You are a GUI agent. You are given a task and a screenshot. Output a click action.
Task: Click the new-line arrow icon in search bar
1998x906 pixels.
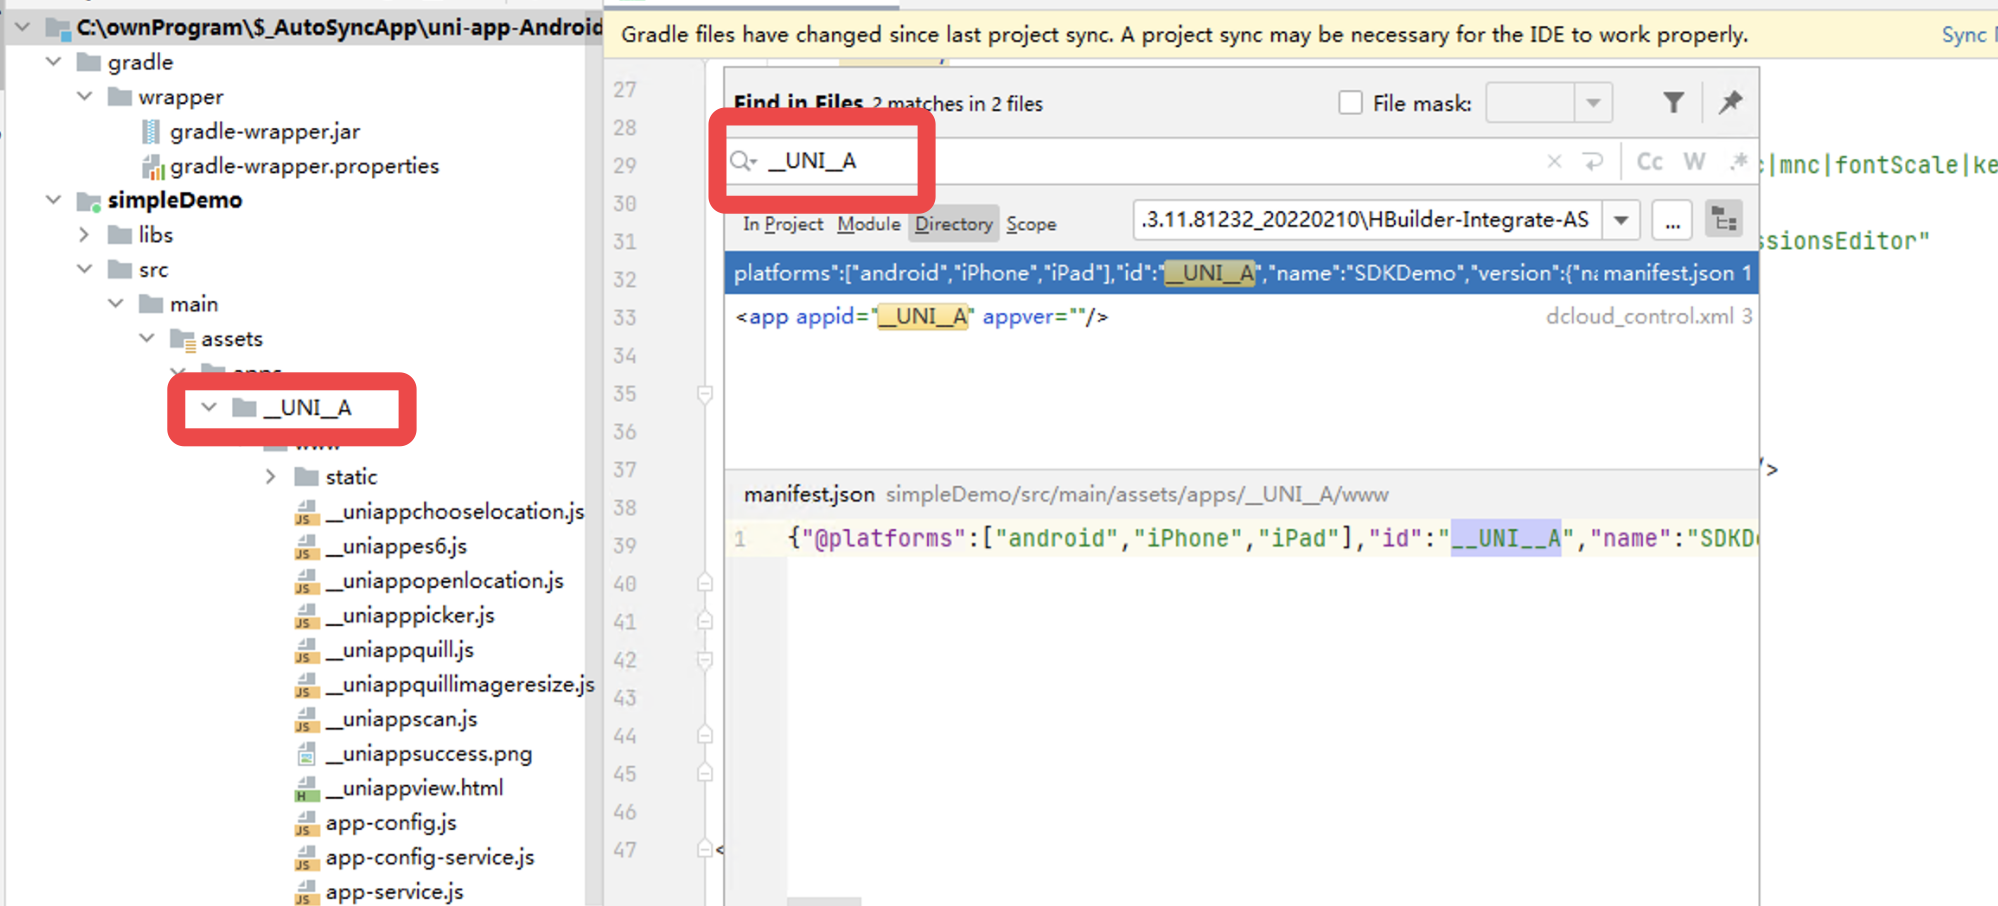pyautogui.click(x=1592, y=160)
